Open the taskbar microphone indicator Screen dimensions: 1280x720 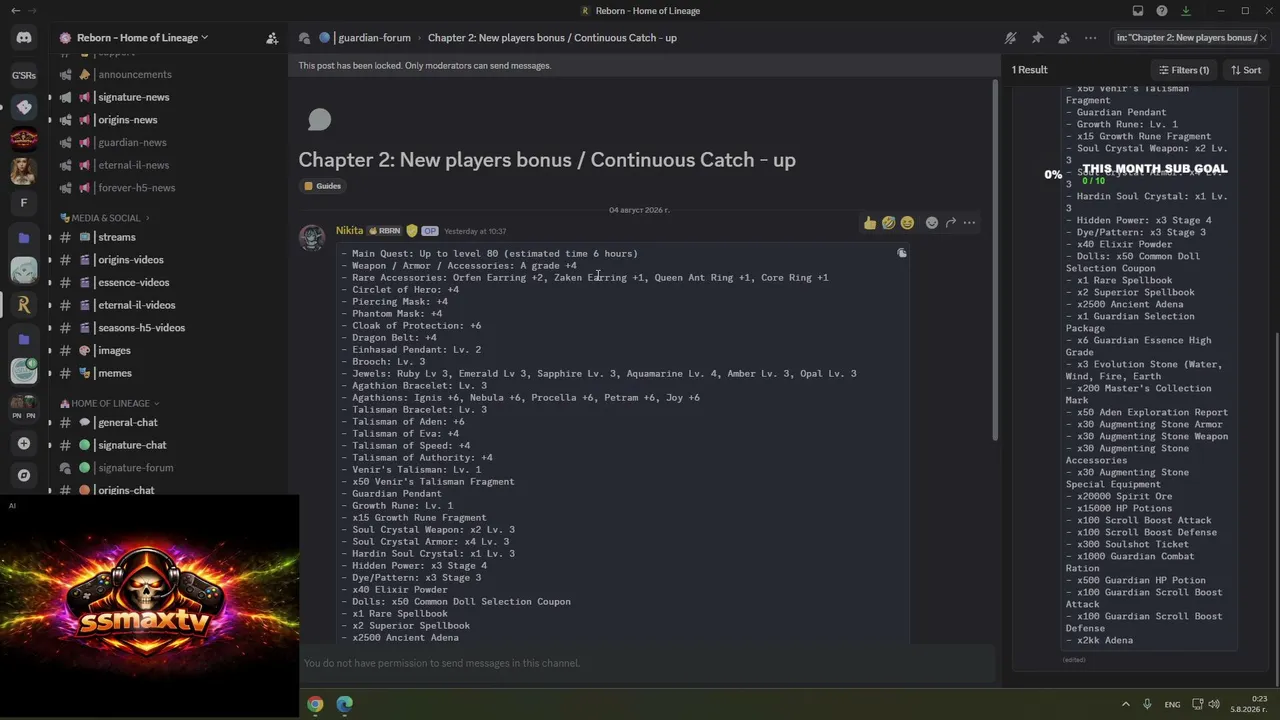click(1147, 704)
